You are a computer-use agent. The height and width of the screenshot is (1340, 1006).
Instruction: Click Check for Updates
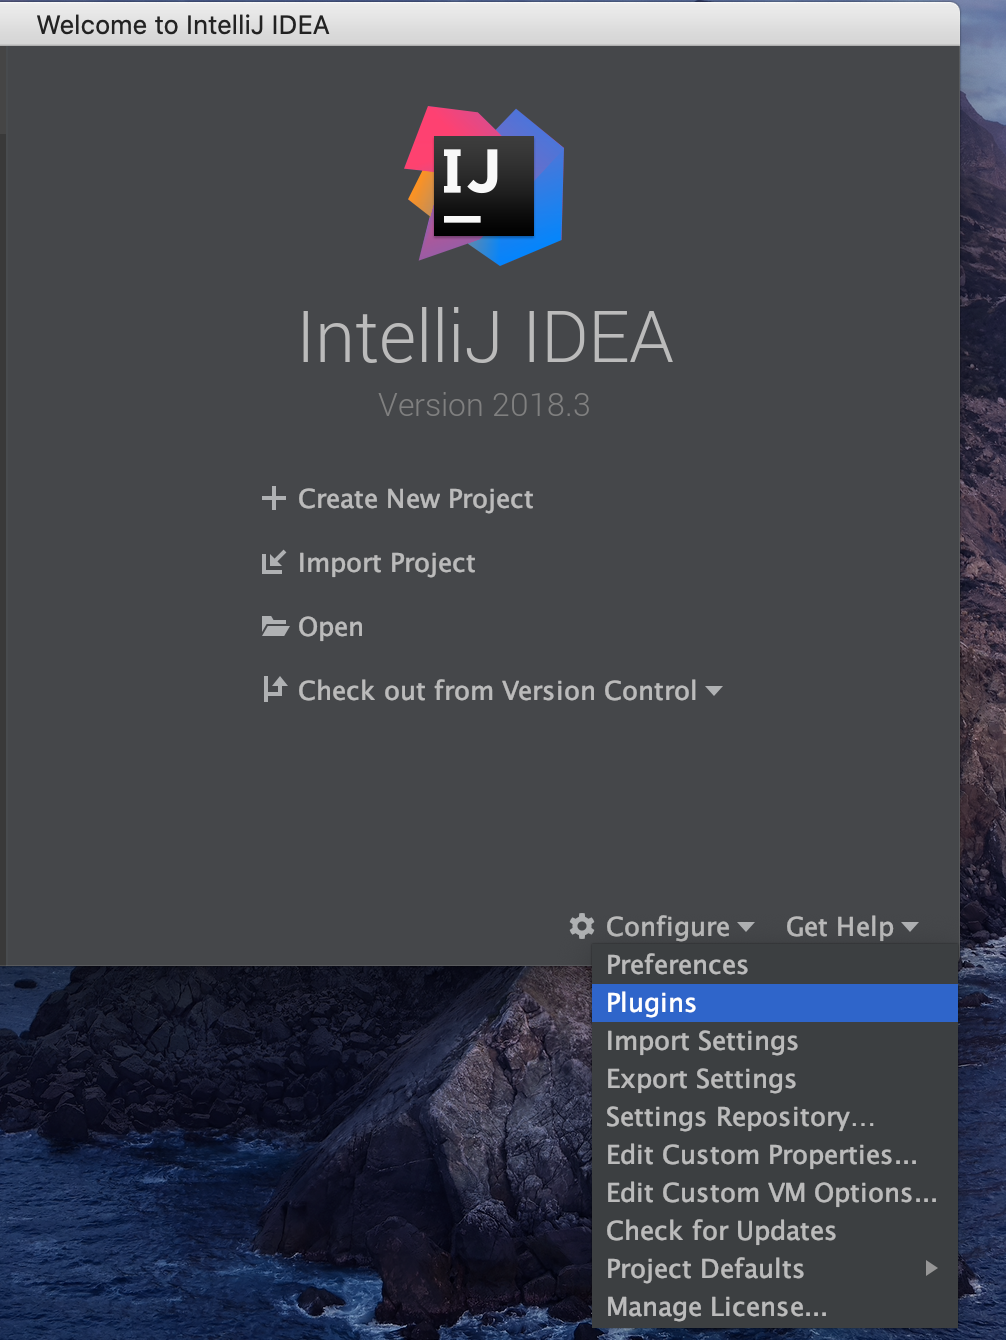tap(775, 1231)
